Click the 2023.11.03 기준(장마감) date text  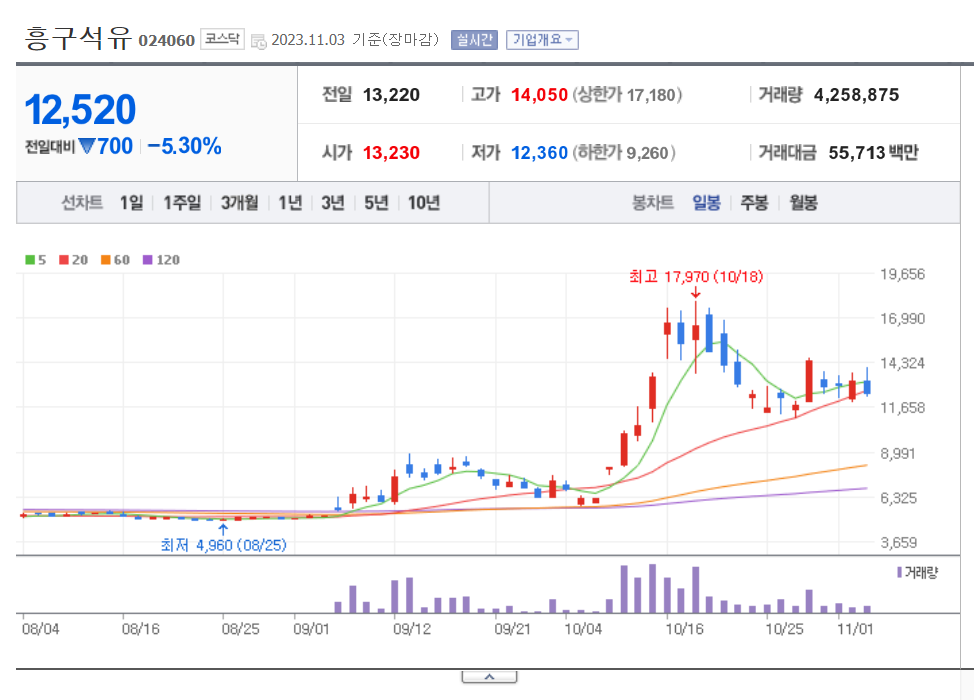[x=355, y=40]
